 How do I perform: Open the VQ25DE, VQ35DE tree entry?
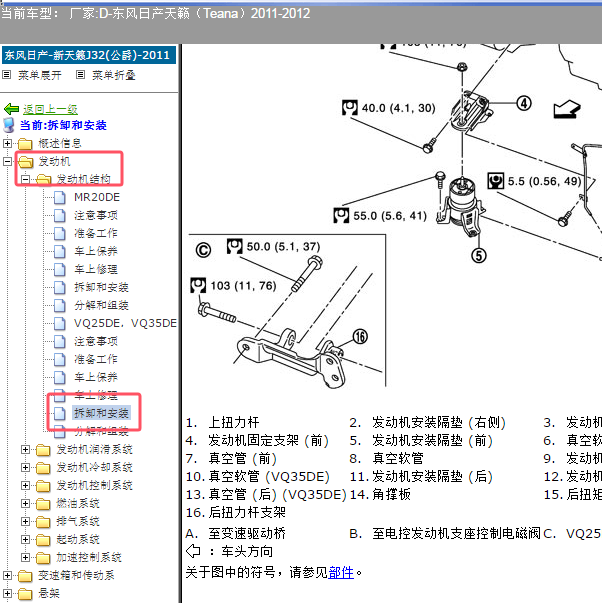point(125,323)
